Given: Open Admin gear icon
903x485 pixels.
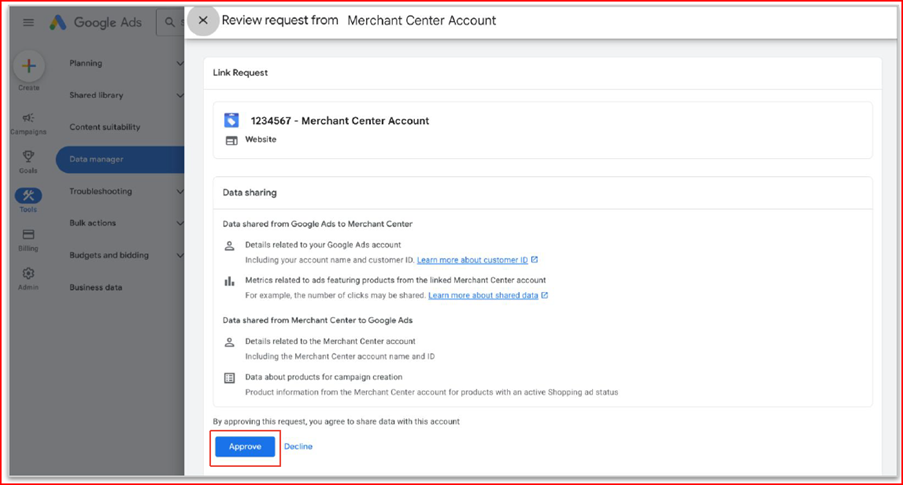Looking at the screenshot, I should click(x=28, y=276).
